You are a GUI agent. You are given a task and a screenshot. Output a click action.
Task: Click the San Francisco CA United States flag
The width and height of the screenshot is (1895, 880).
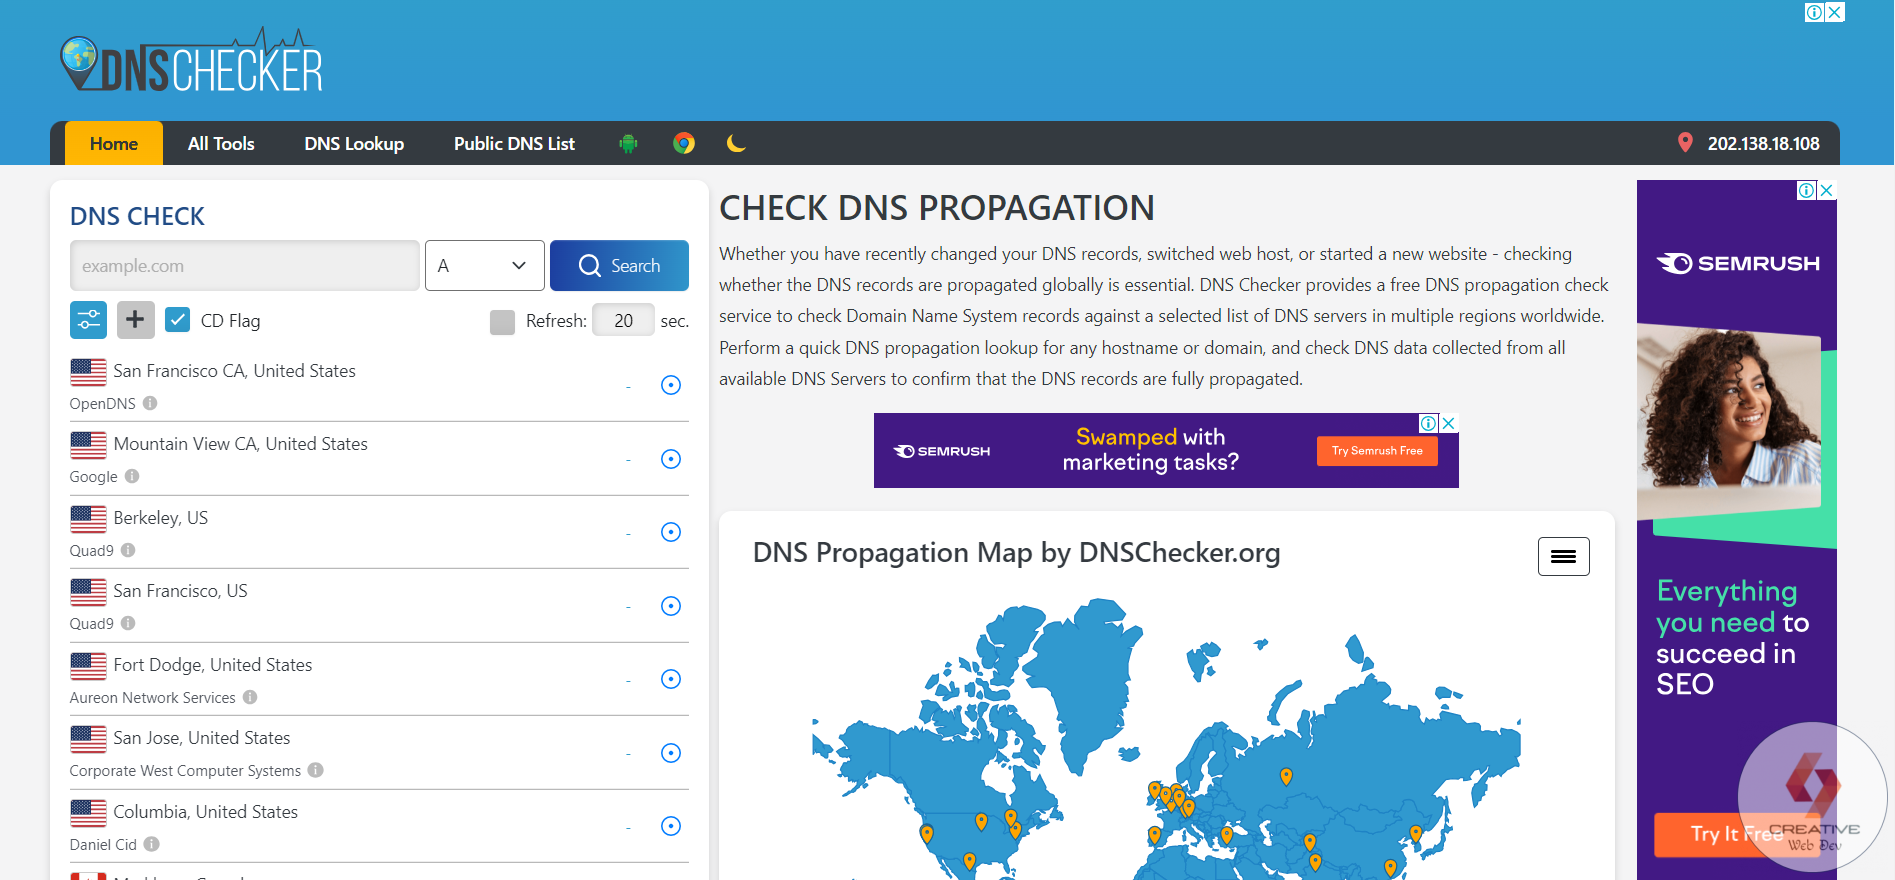point(88,371)
